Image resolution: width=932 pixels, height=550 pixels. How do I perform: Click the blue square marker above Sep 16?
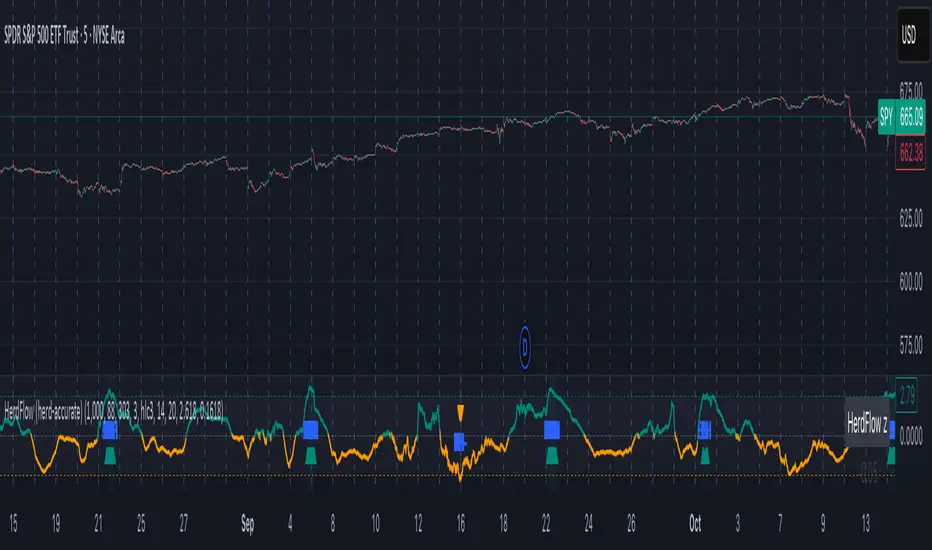(x=460, y=442)
